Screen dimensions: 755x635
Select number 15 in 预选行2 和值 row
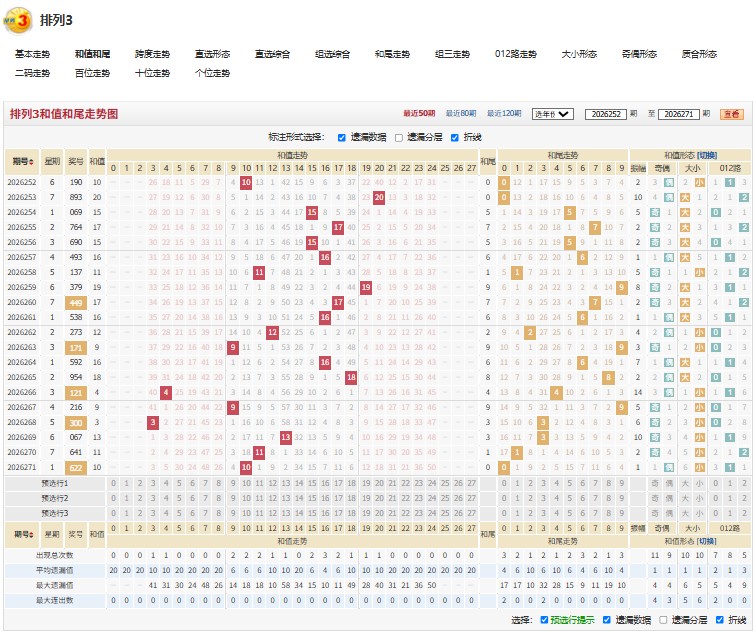click(312, 498)
